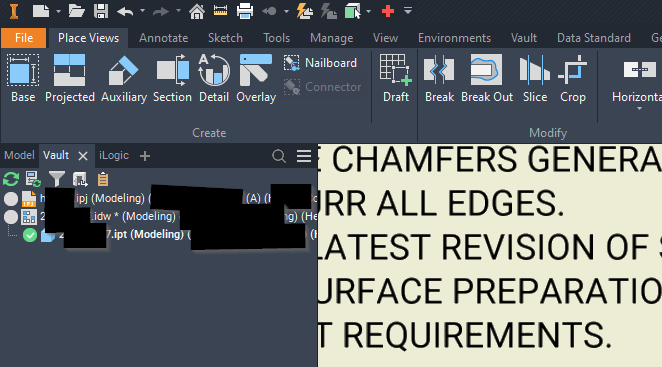Search in the Vault browser
This screenshot has height=367, width=662.
click(x=279, y=156)
